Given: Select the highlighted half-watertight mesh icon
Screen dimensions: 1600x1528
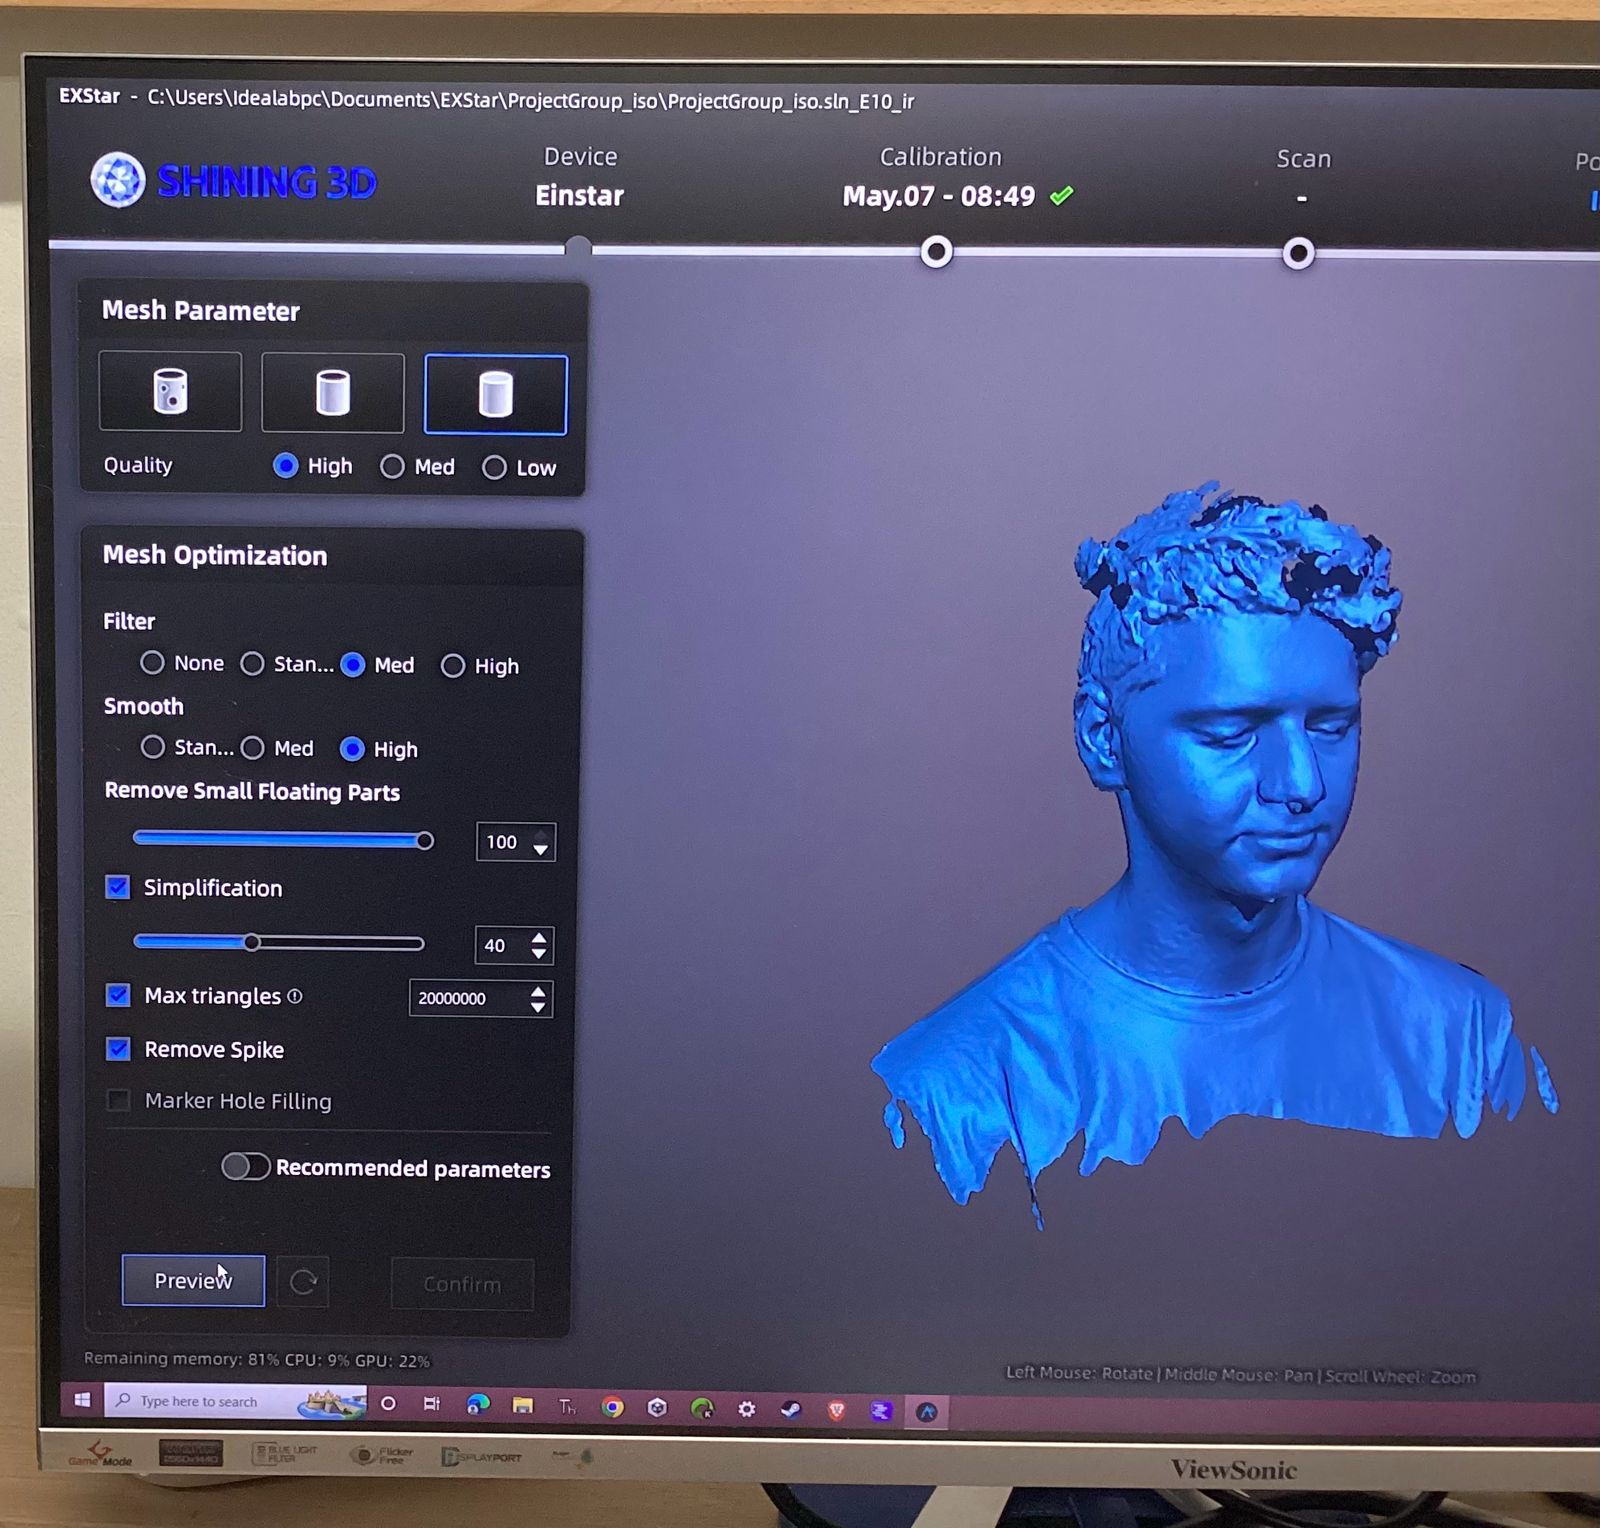Looking at the screenshot, I should [495, 394].
